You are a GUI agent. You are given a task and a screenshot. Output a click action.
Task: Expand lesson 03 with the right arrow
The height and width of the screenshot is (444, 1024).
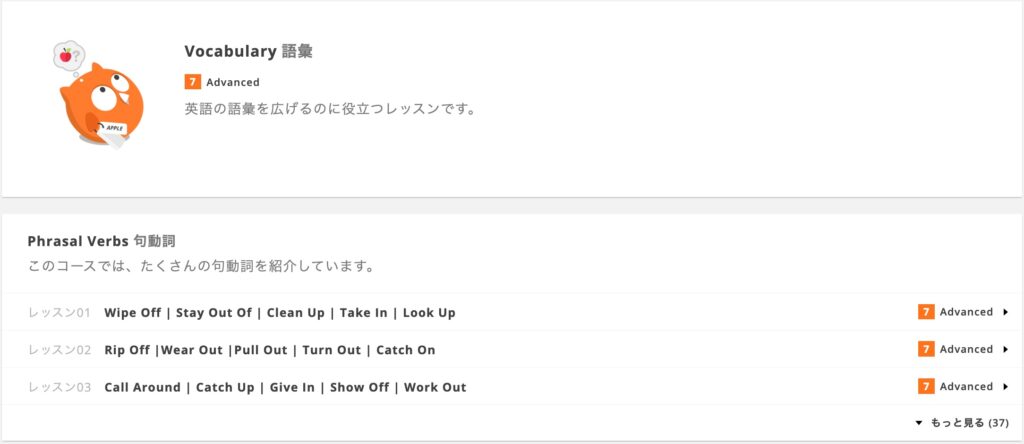1006,387
